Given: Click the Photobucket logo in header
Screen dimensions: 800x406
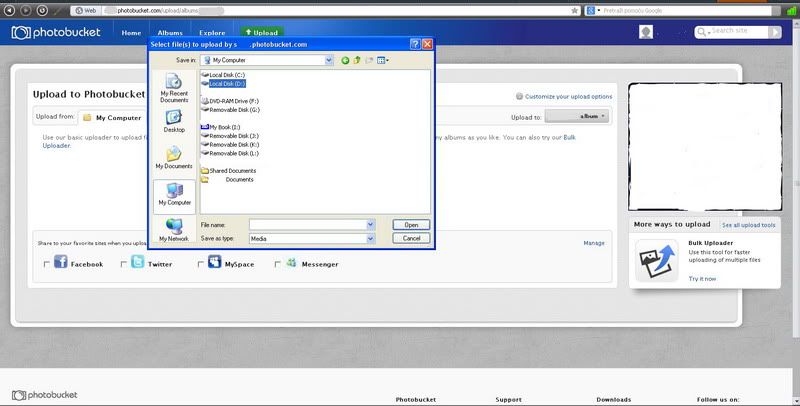Looking at the screenshot, I should [x=56, y=33].
